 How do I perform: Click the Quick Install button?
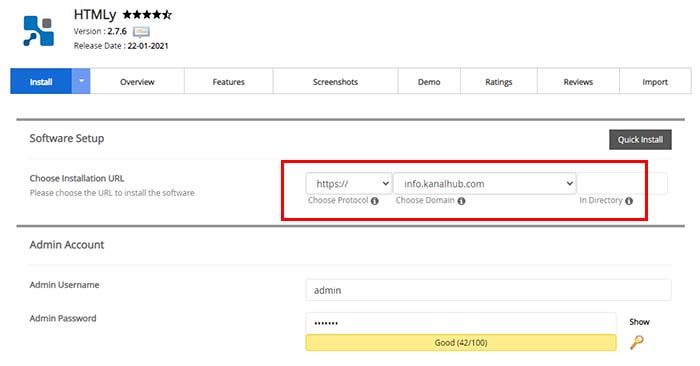pos(640,140)
